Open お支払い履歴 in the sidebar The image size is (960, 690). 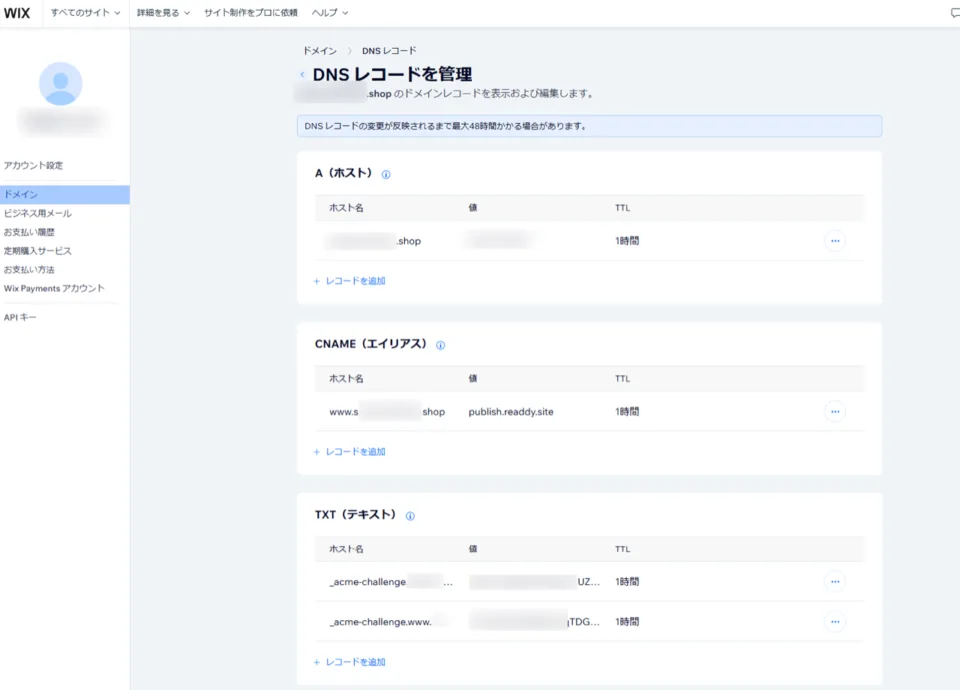pos(29,232)
